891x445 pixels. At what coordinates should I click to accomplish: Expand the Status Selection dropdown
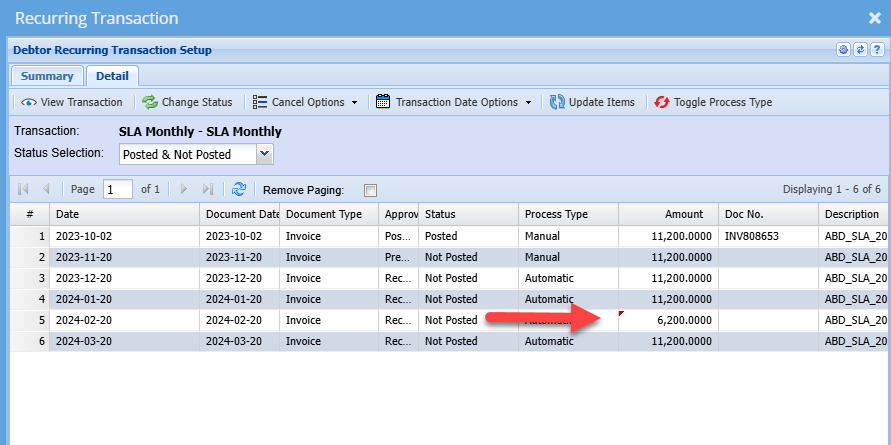tap(264, 154)
